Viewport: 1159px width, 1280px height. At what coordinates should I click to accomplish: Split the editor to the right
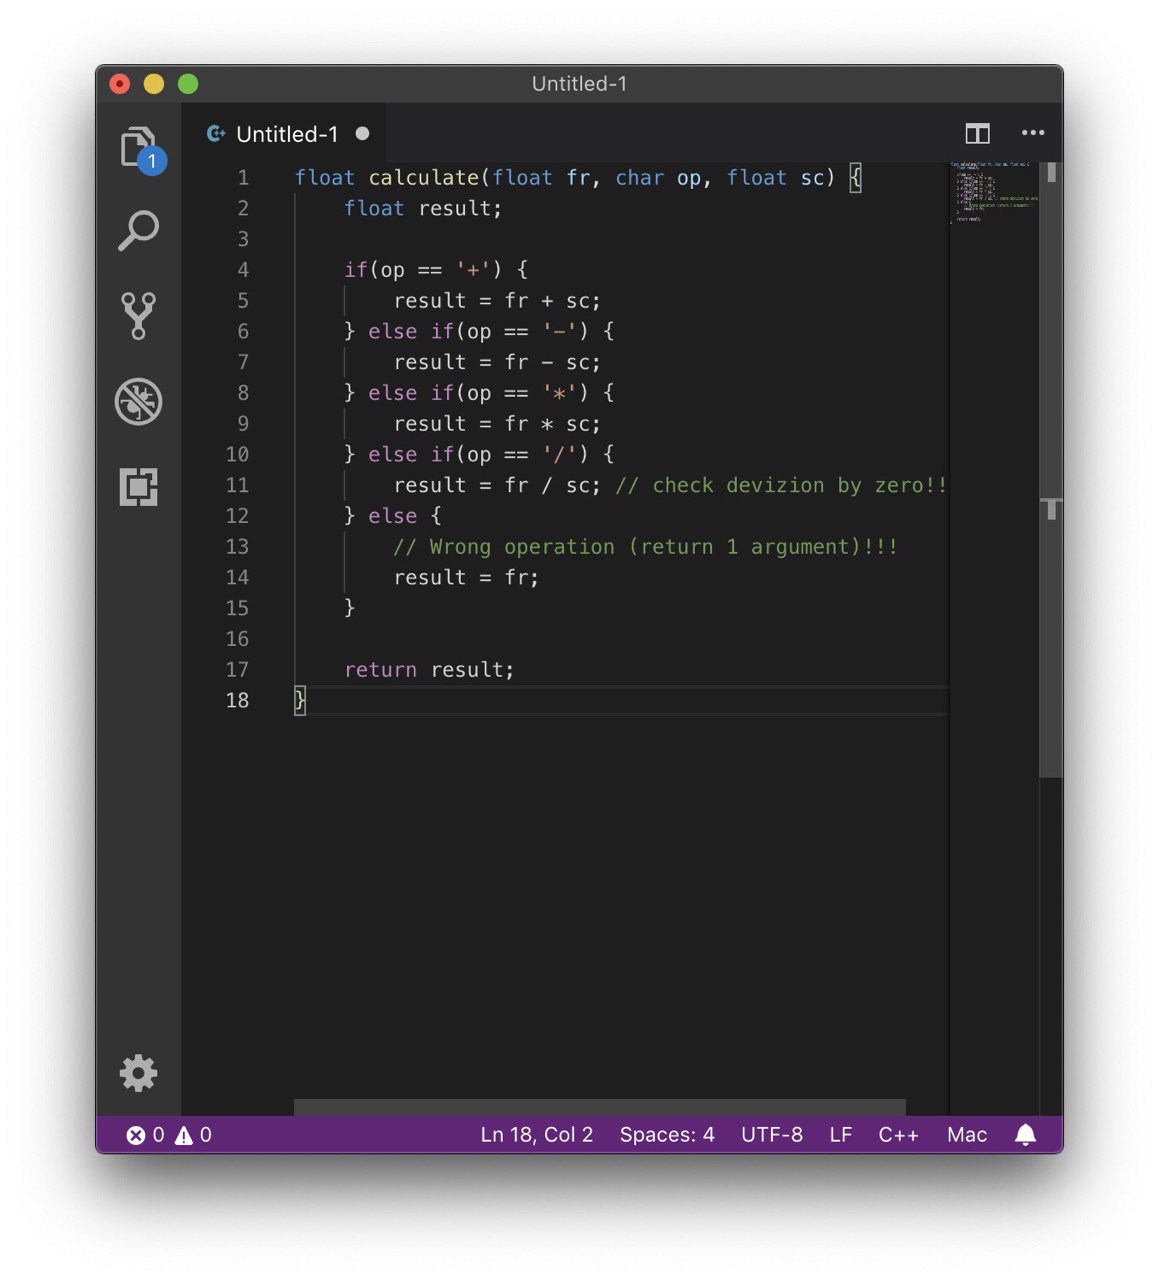point(977,133)
